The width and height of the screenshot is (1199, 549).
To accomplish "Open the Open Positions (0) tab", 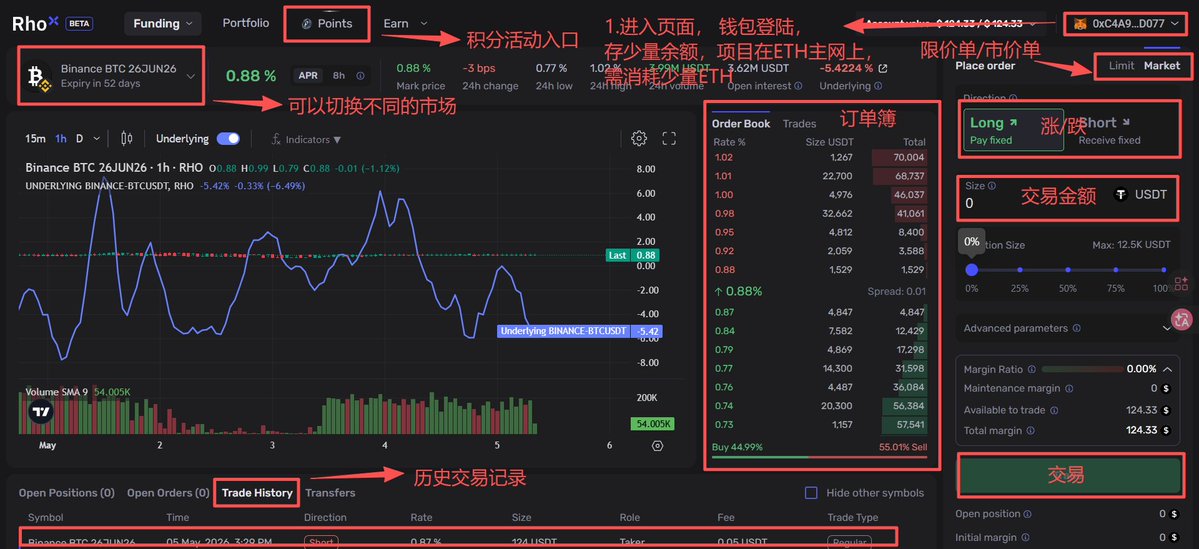I will [67, 493].
